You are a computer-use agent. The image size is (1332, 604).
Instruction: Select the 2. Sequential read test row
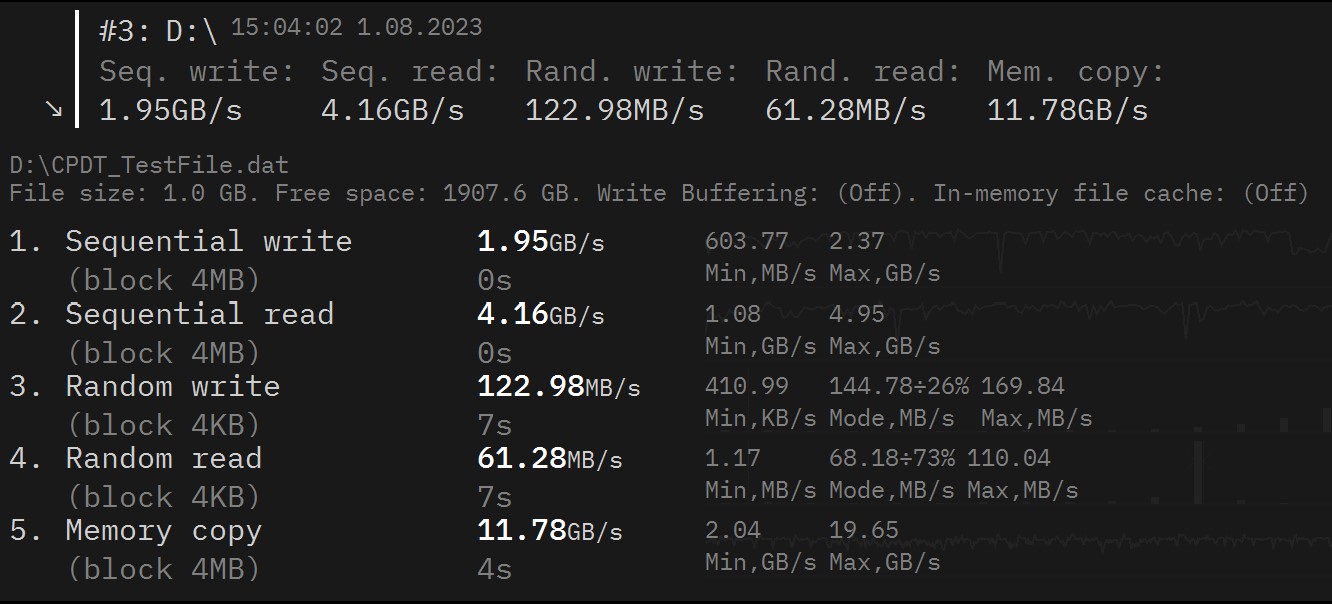pyautogui.click(x=199, y=315)
